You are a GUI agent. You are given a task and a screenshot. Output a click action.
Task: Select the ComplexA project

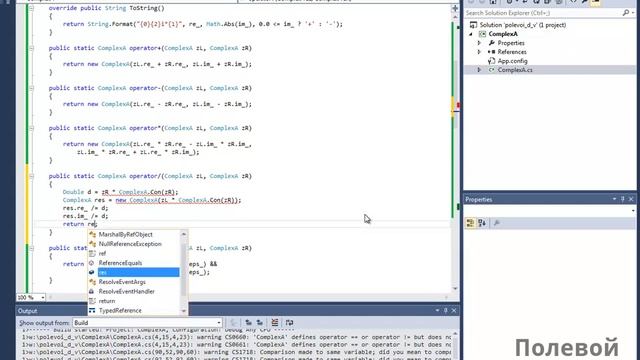pos(503,34)
